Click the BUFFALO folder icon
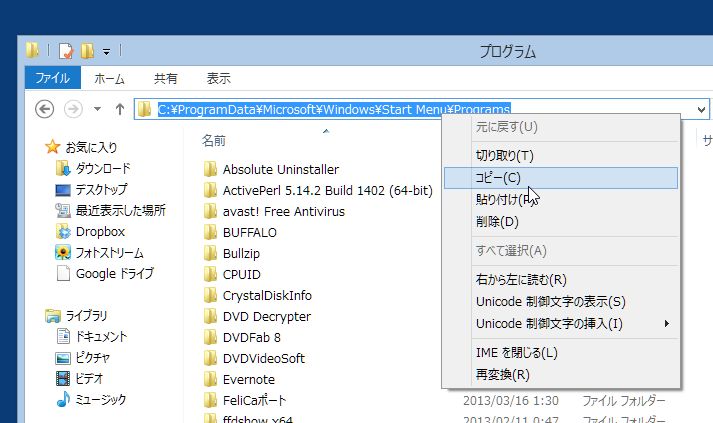This screenshot has width=713, height=423. tap(210, 232)
